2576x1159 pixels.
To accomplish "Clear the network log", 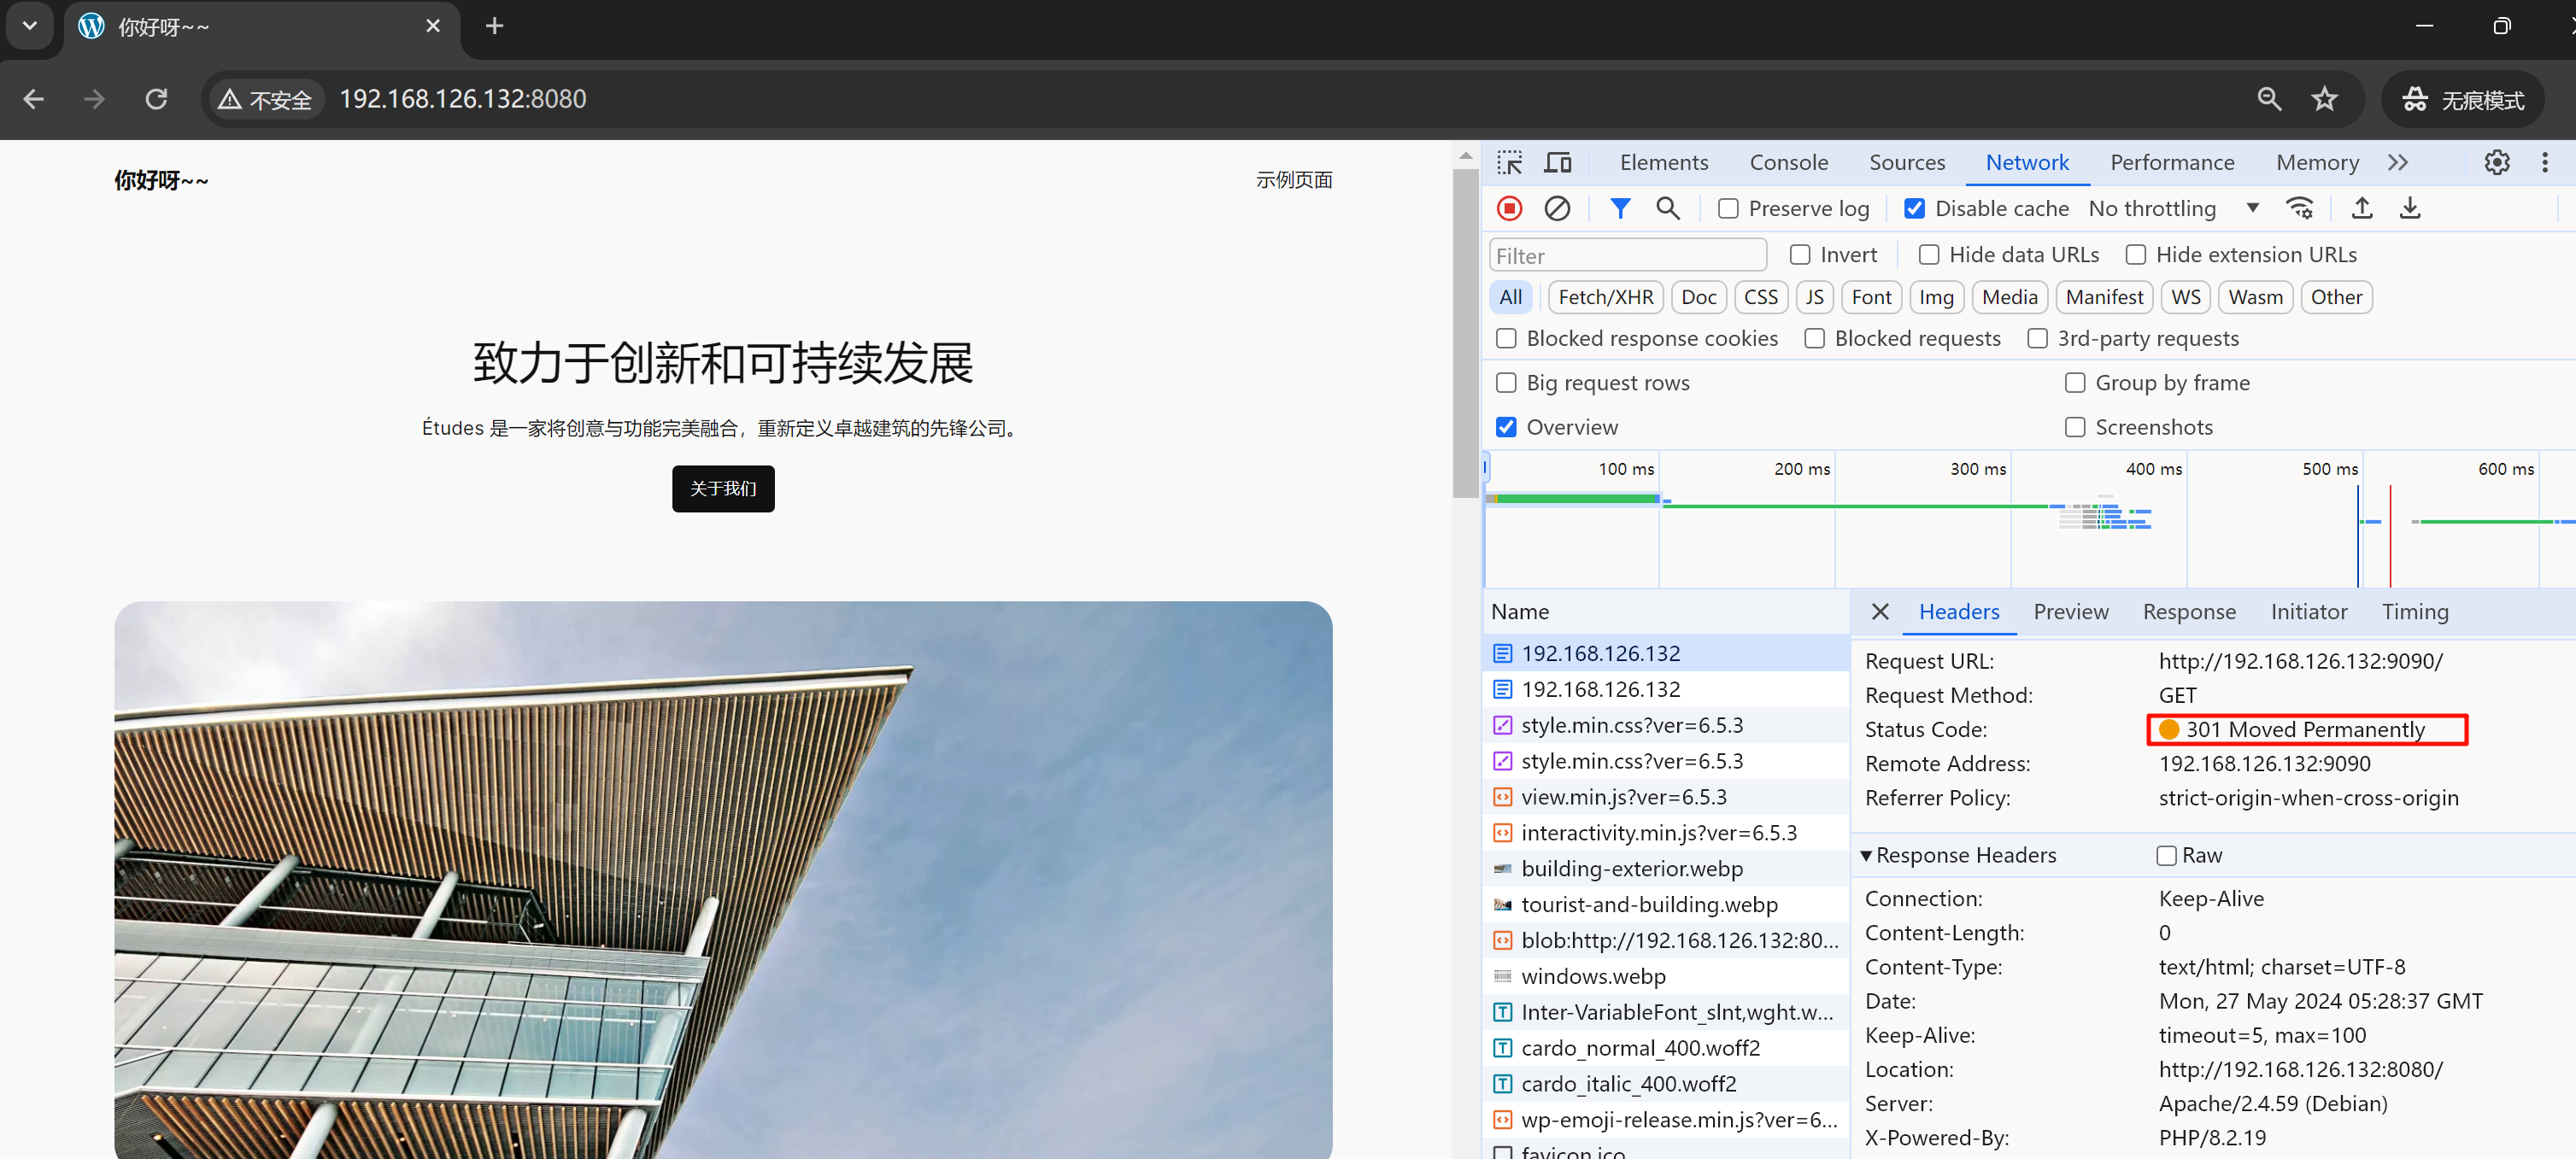I will 1557,208.
